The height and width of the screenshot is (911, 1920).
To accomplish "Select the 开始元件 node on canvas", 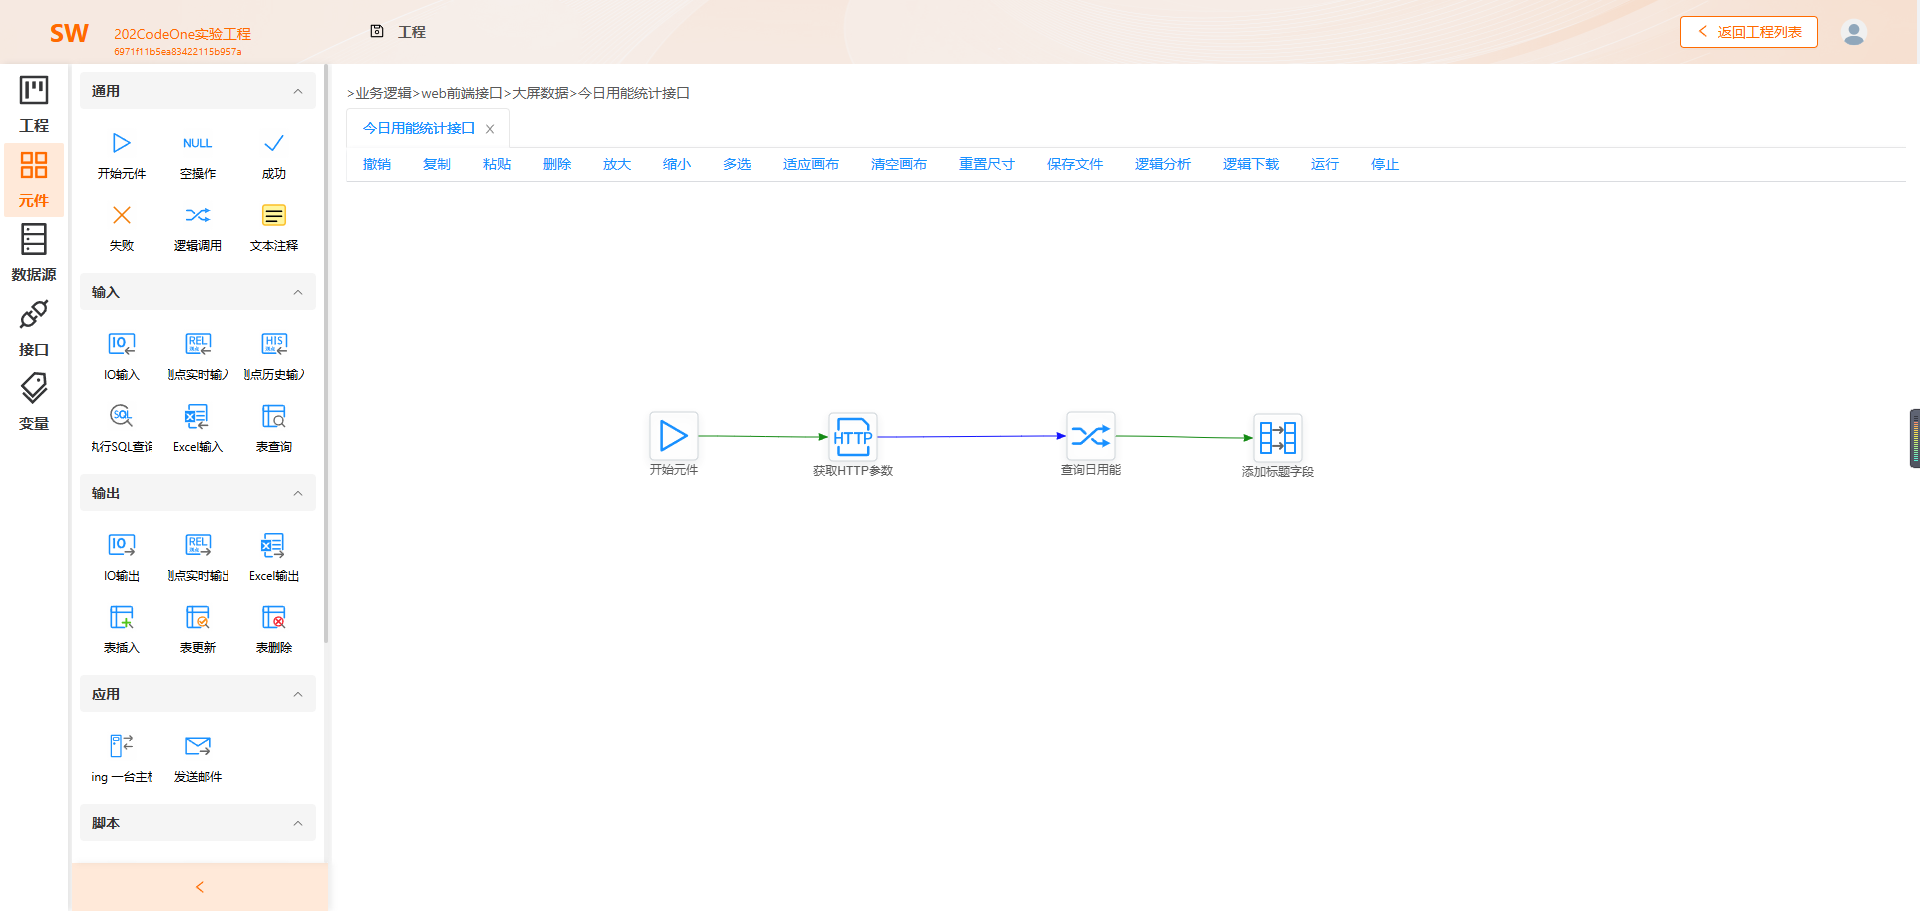I will click(673, 436).
